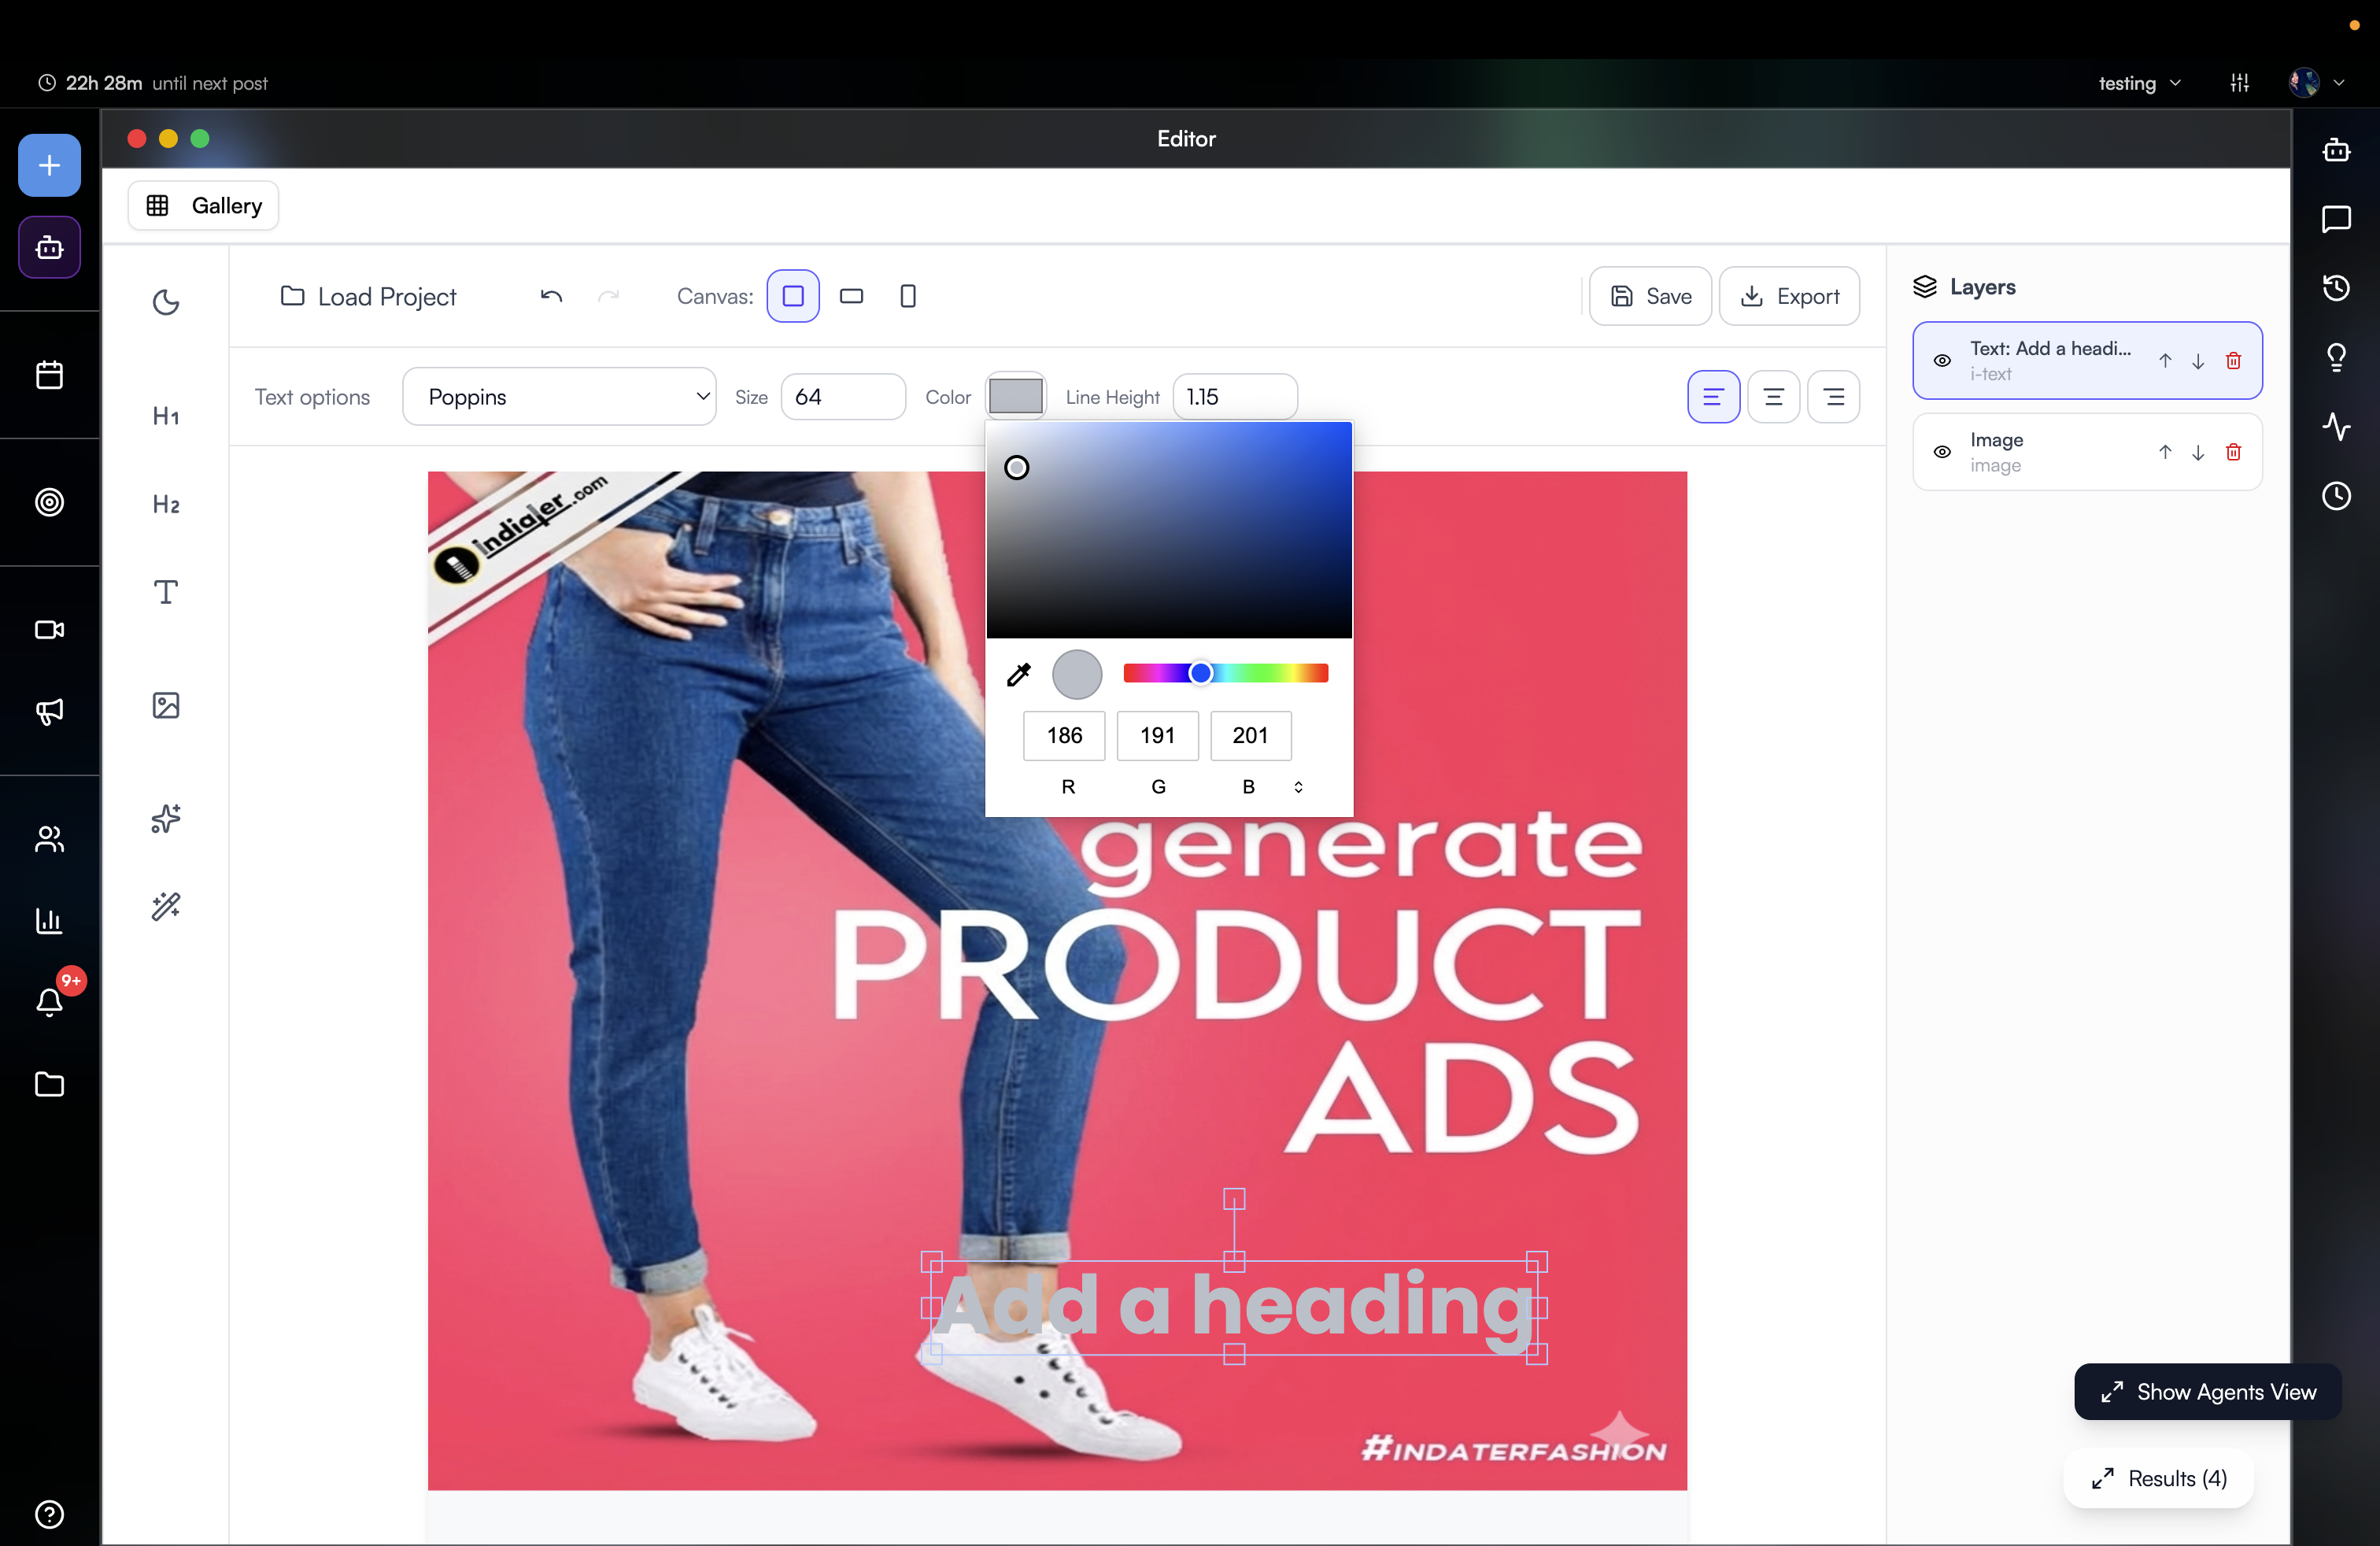Pick a color with the eyedropper
Image resolution: width=2380 pixels, height=1546 pixels.
[x=1018, y=675]
